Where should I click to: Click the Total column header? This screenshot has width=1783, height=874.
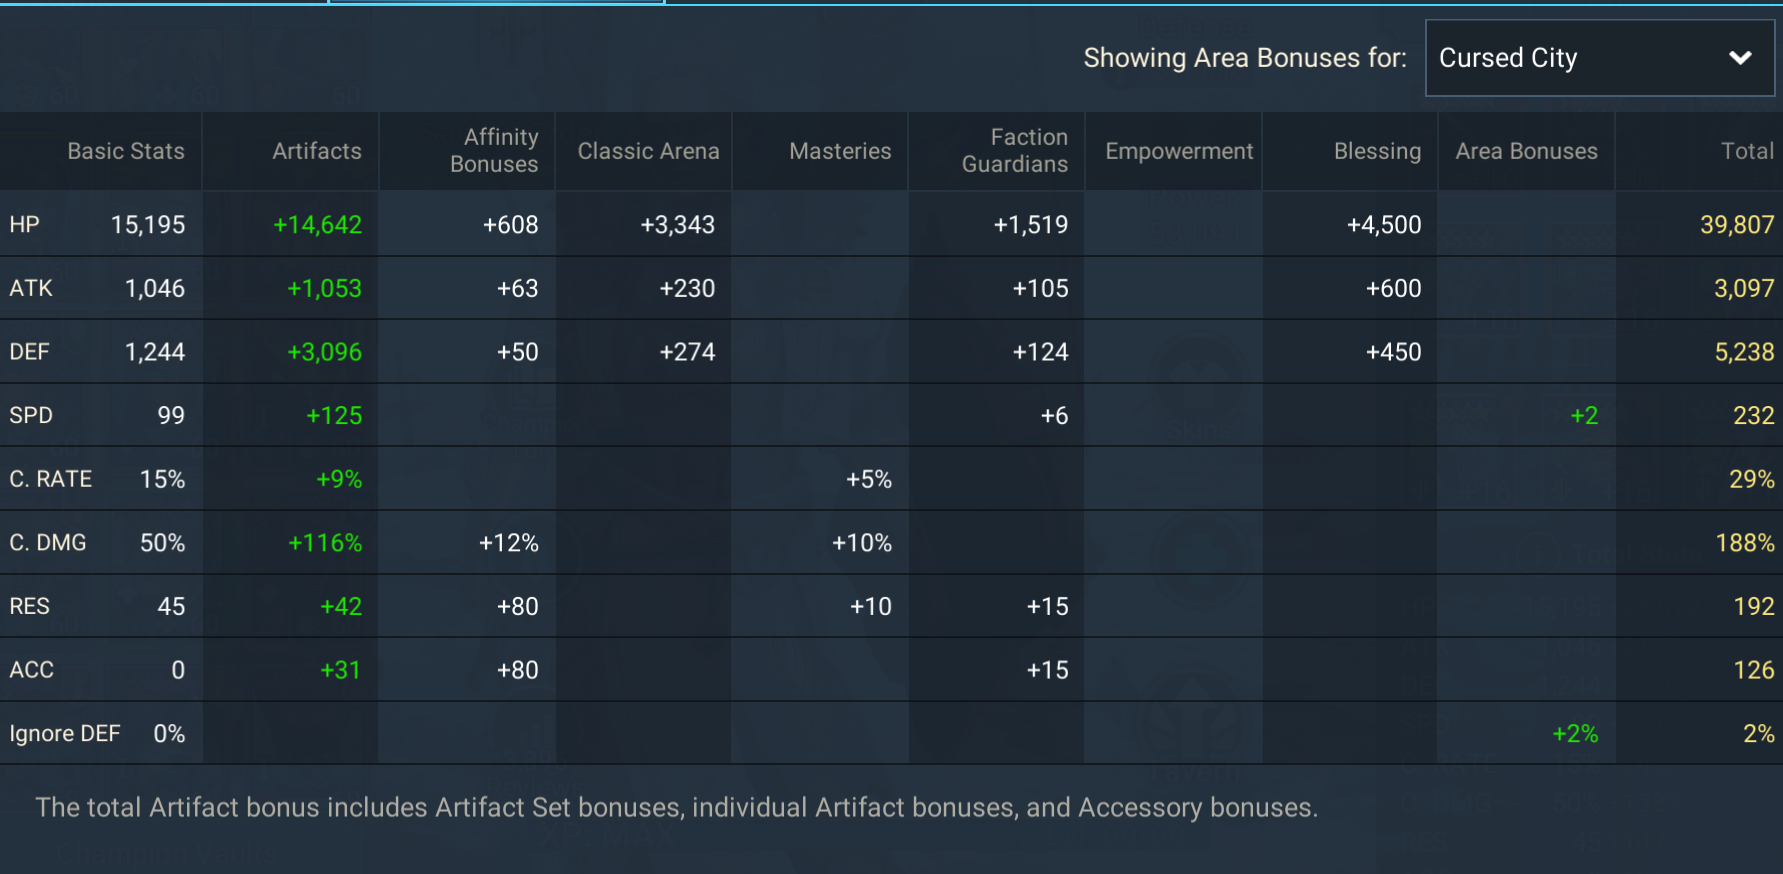pyautogui.click(x=1747, y=151)
